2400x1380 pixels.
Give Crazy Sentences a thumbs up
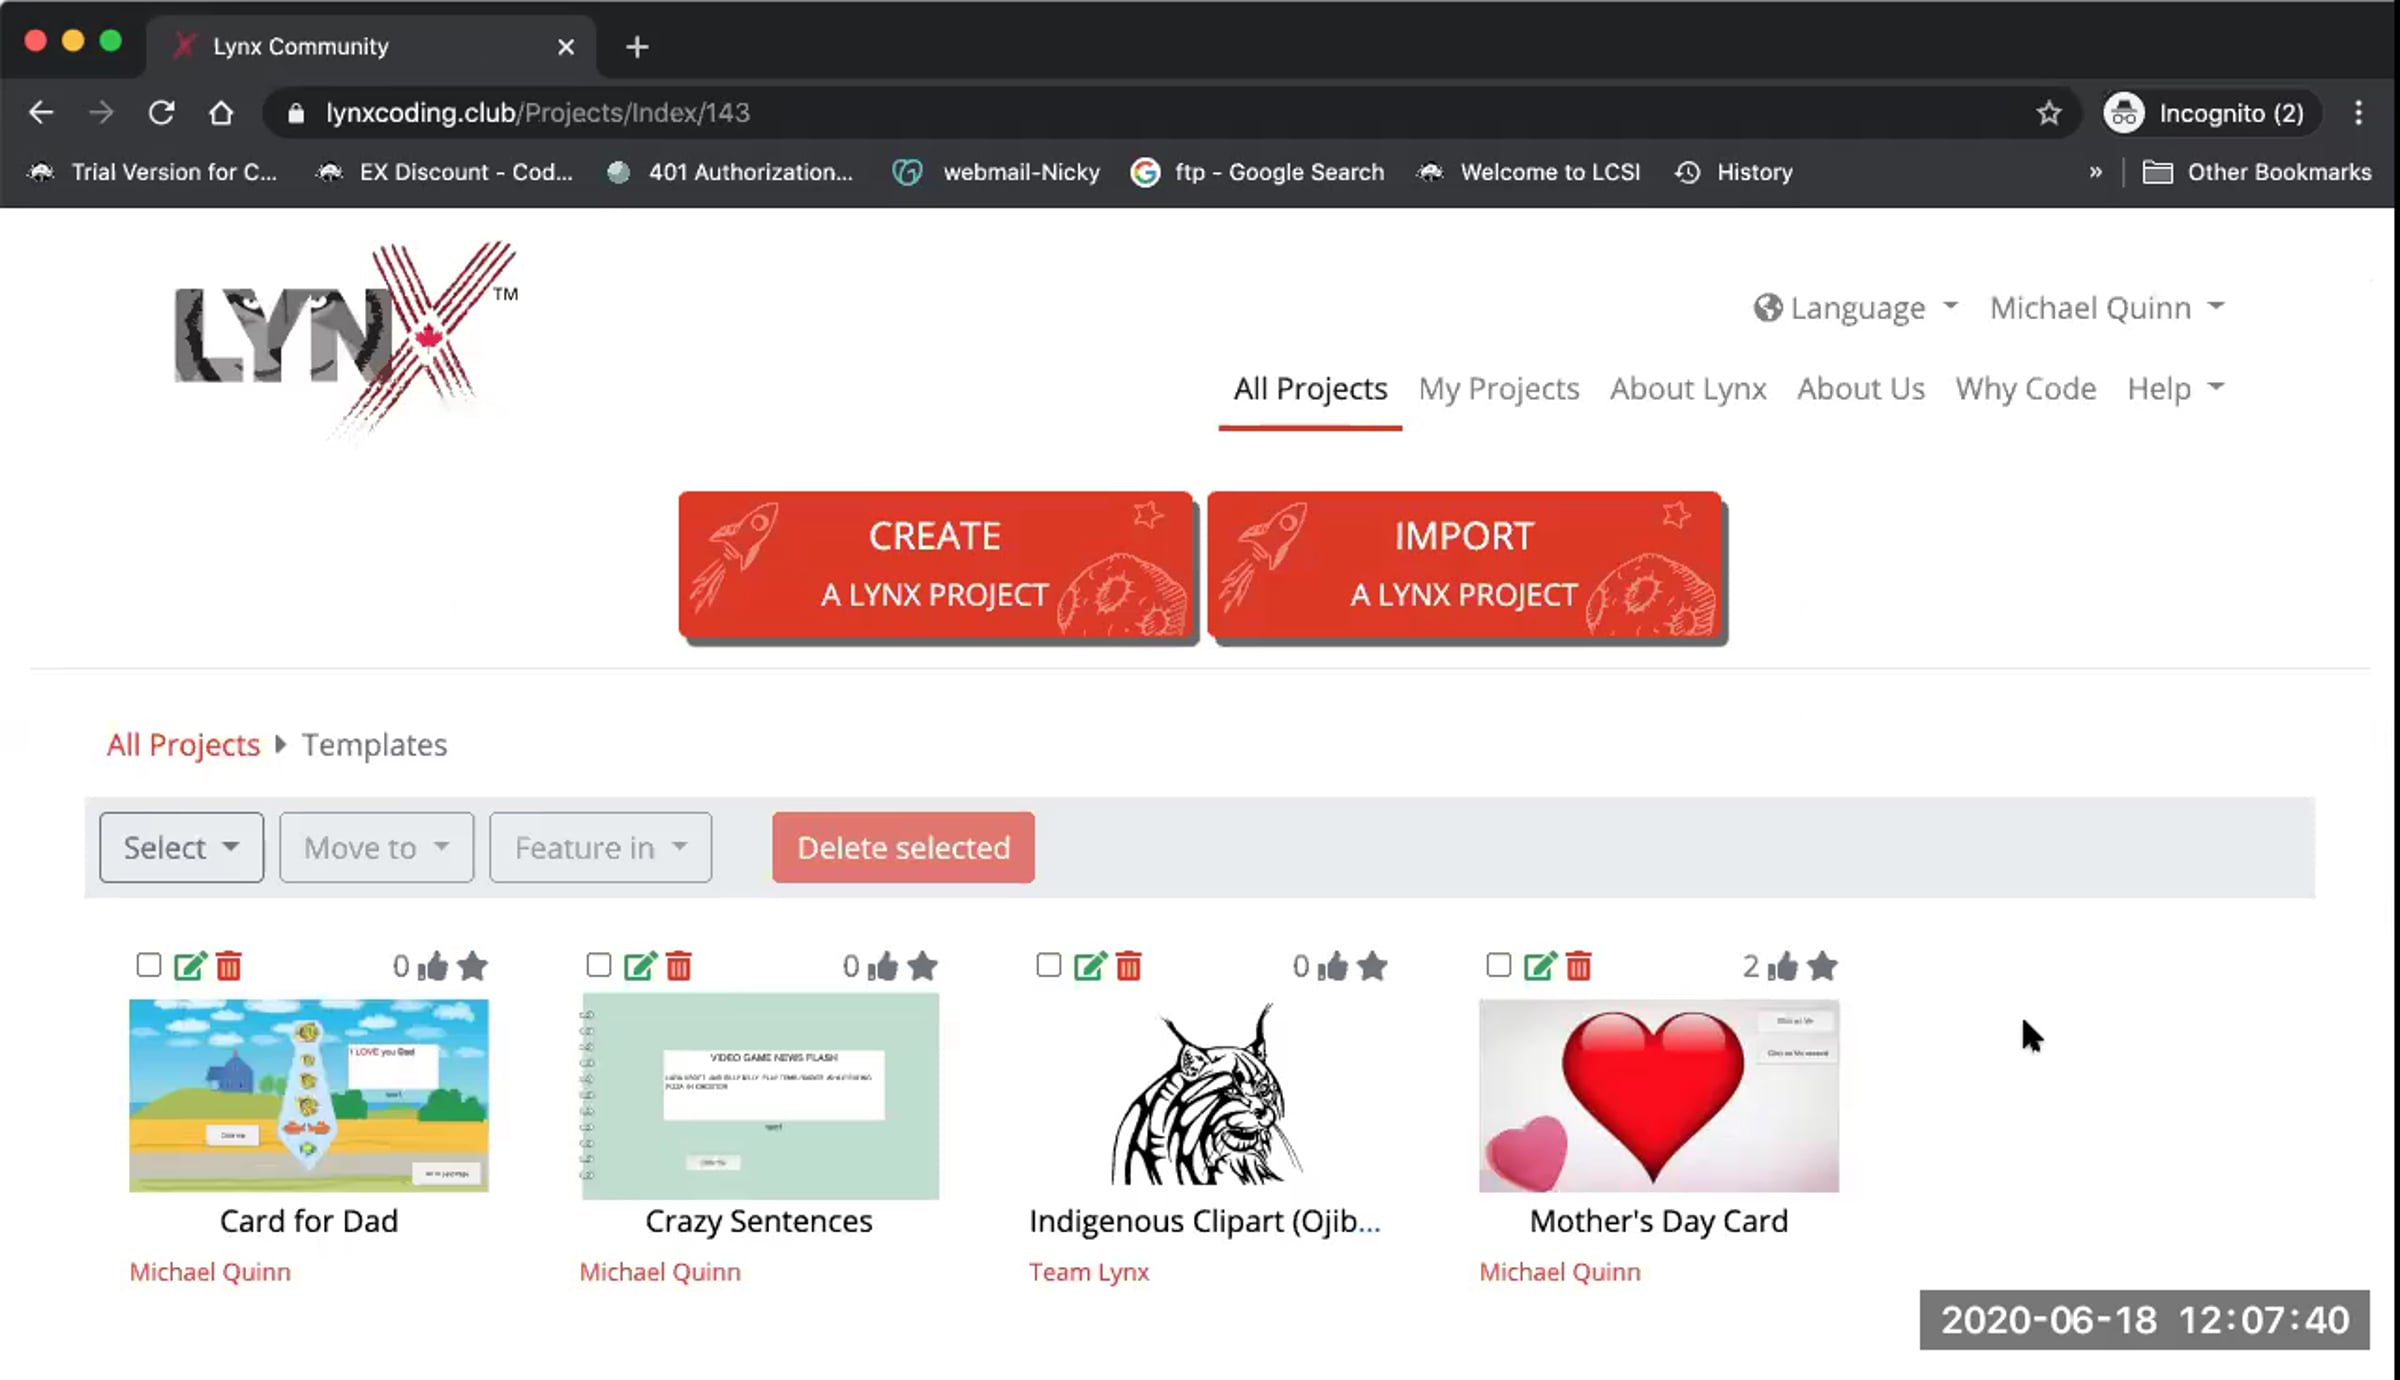883,966
